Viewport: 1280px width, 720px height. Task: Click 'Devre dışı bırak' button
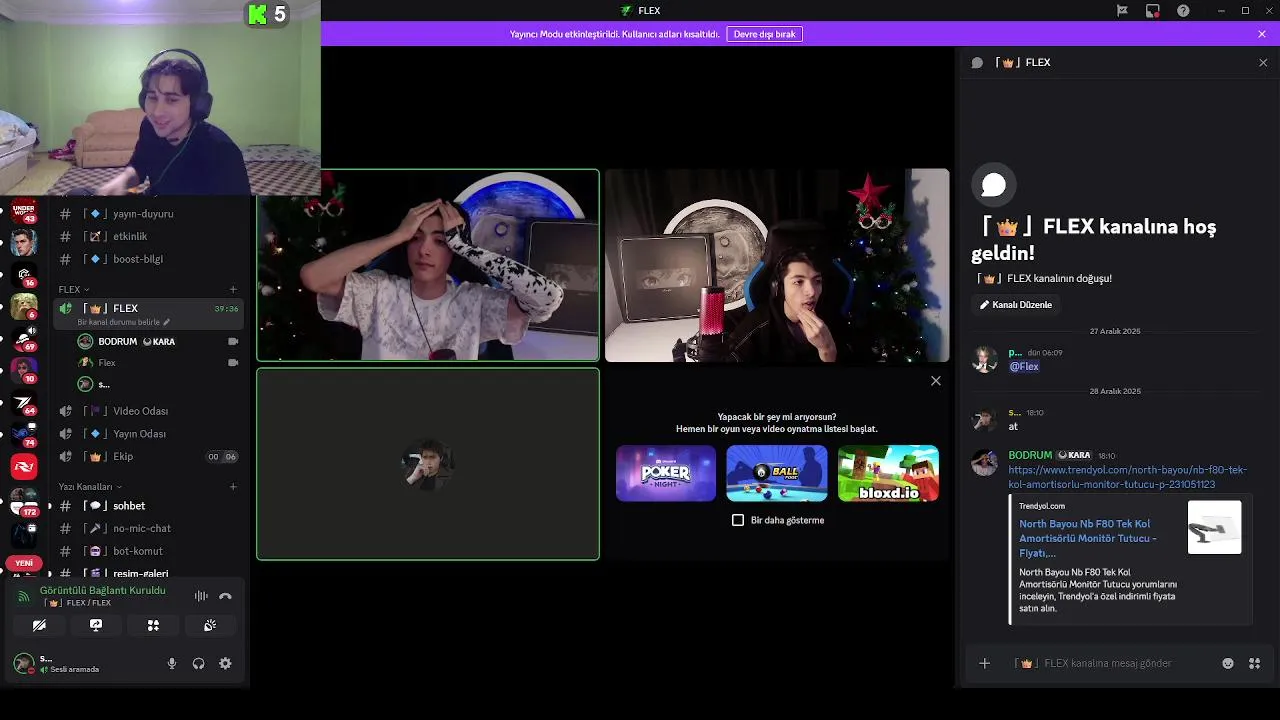point(764,34)
